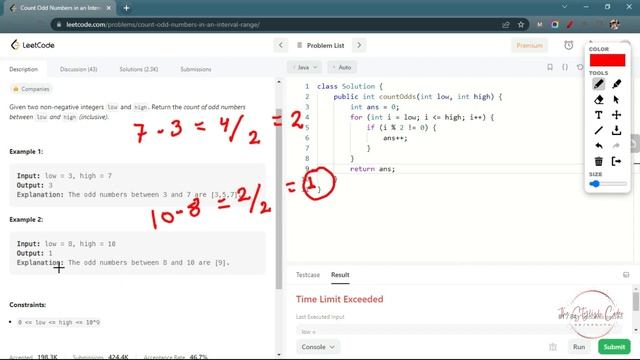640x360 pixels.
Task: Open the red color picker swatch
Action: pos(607,60)
